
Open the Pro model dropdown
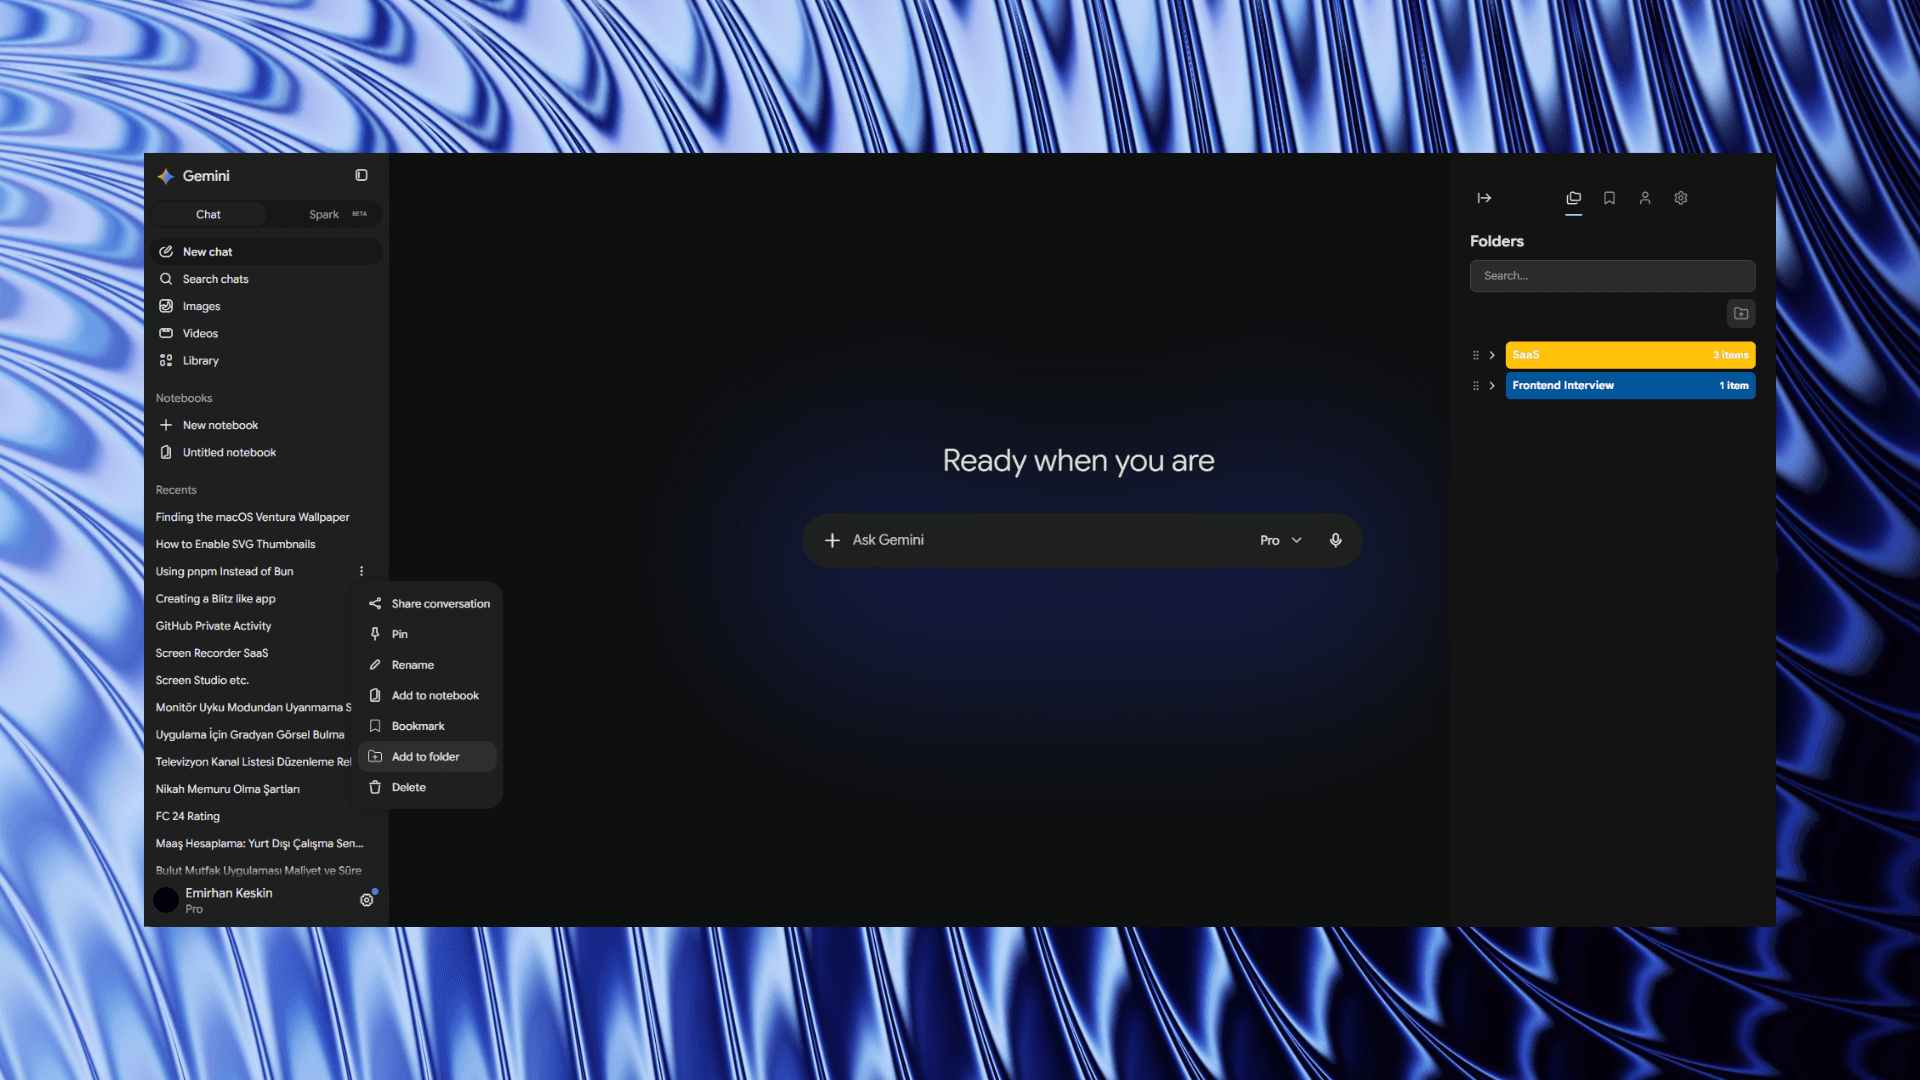click(1281, 540)
